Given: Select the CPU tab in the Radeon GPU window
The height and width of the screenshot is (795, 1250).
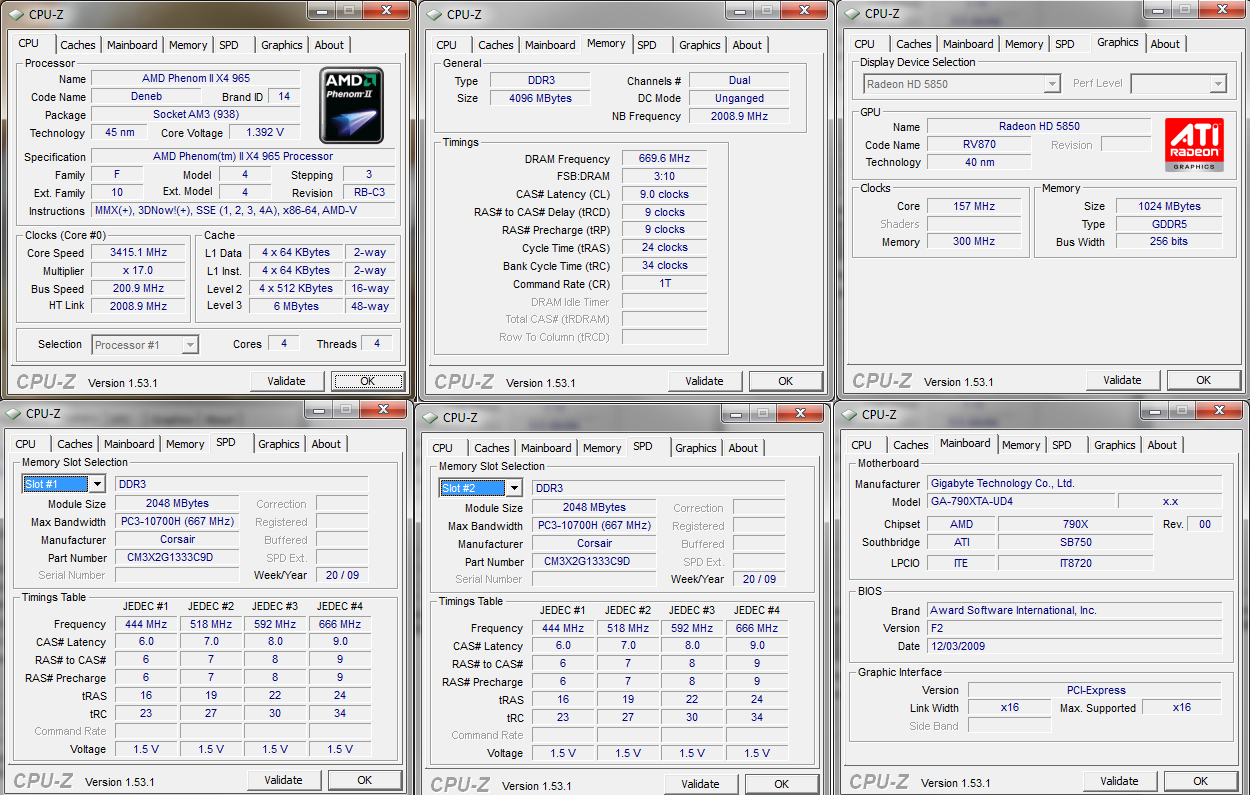Looking at the screenshot, I should 865,44.
